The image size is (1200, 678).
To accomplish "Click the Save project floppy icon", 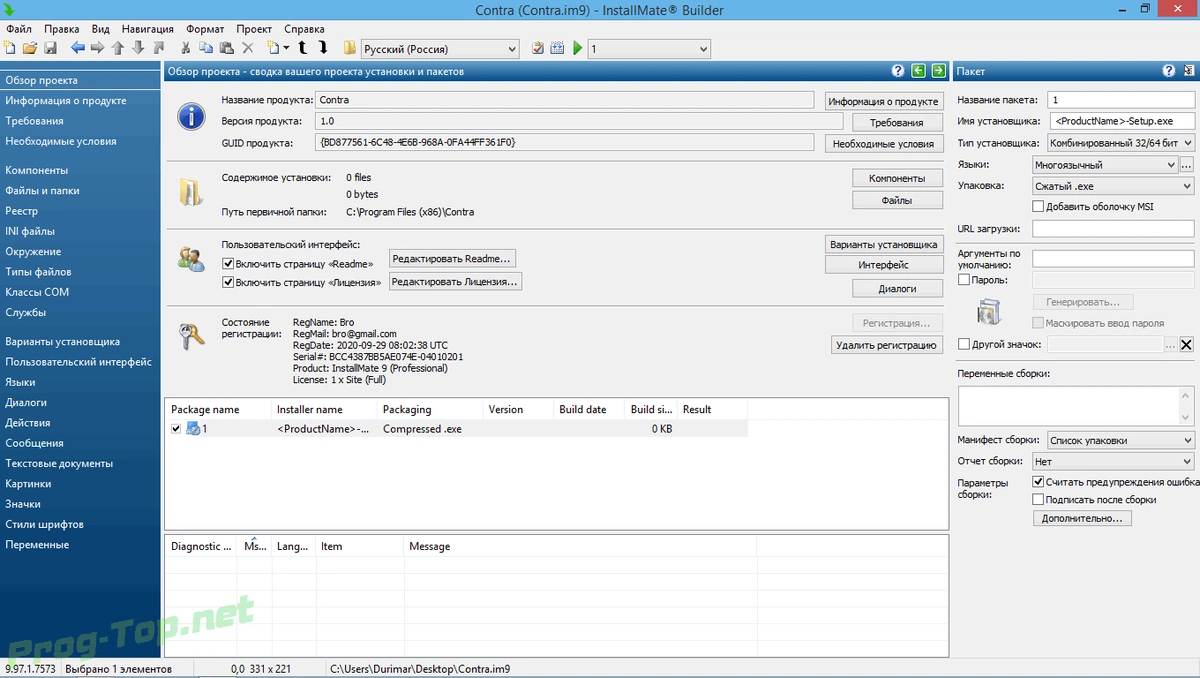I will [x=50, y=48].
